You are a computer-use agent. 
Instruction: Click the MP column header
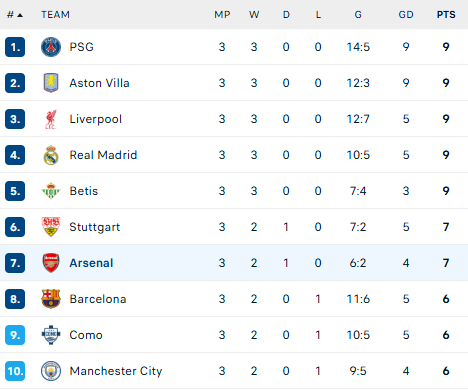pos(222,15)
